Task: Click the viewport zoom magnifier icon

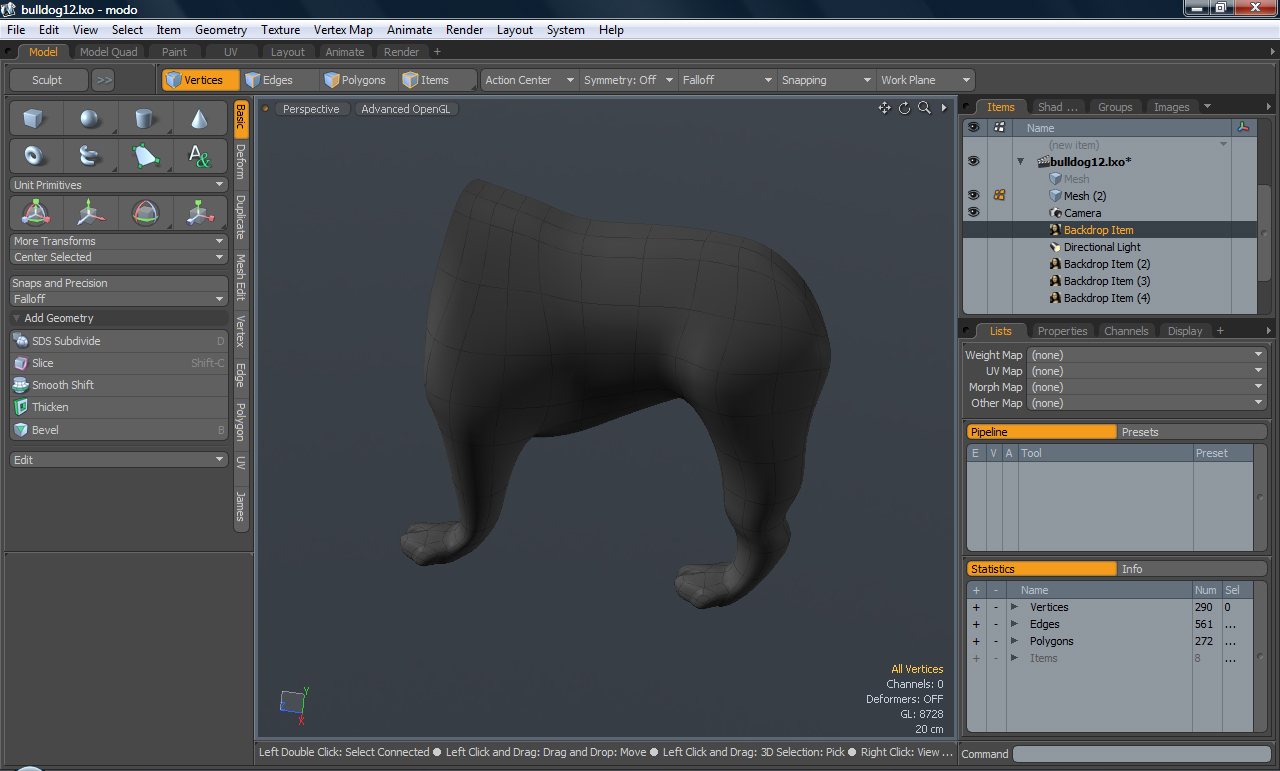Action: click(x=925, y=108)
